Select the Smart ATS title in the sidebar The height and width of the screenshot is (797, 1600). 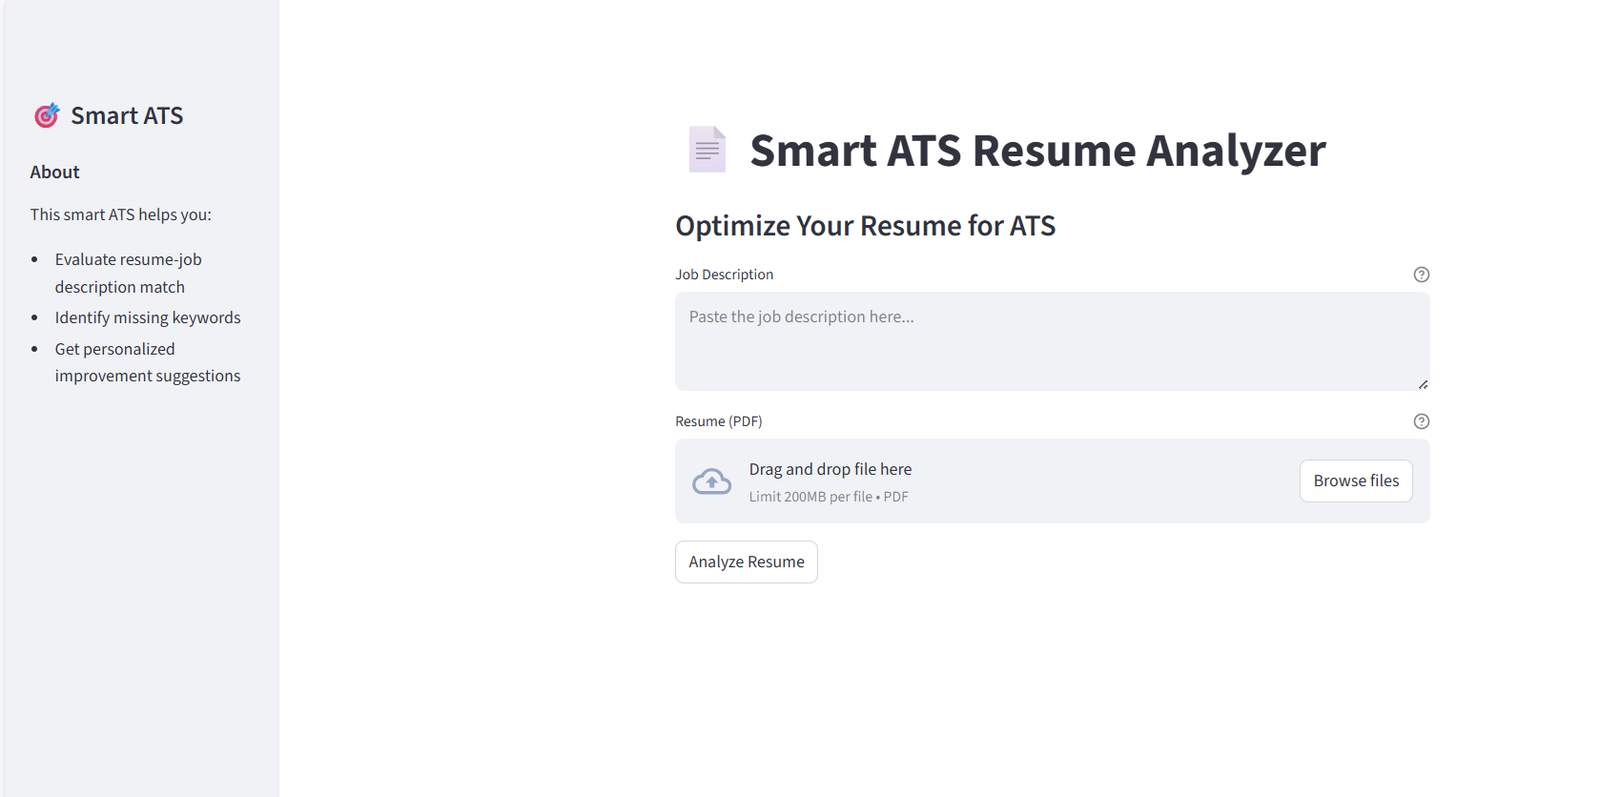coord(126,115)
